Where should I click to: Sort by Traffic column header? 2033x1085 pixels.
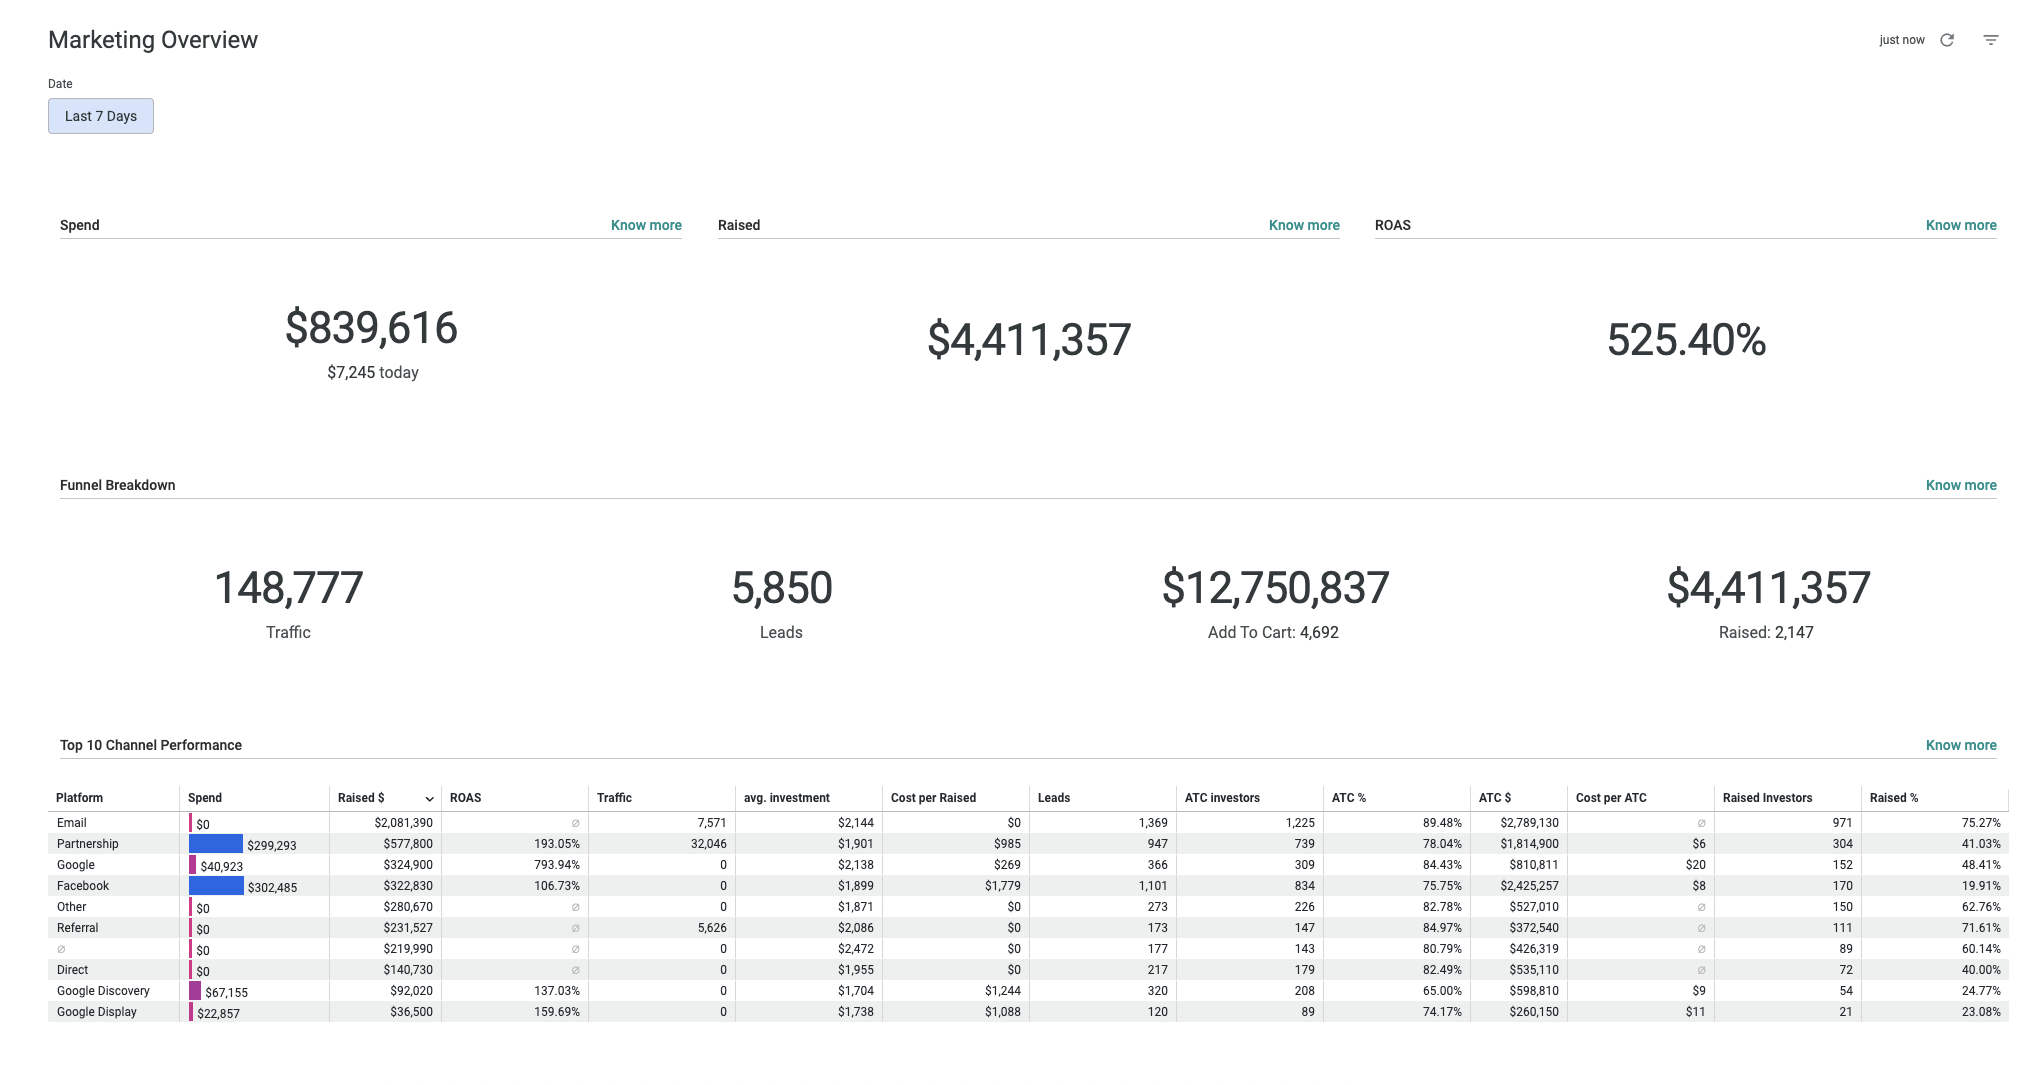[x=614, y=798]
